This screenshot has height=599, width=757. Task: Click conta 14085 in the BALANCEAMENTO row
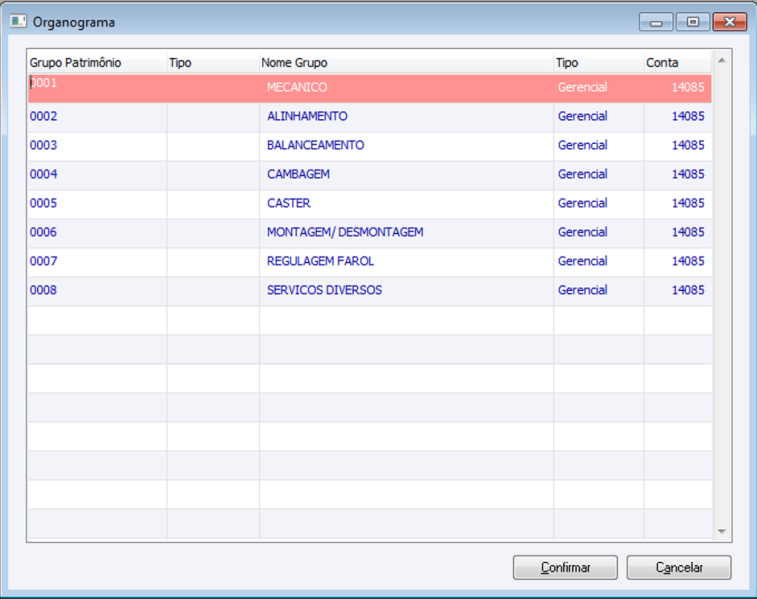click(688, 145)
